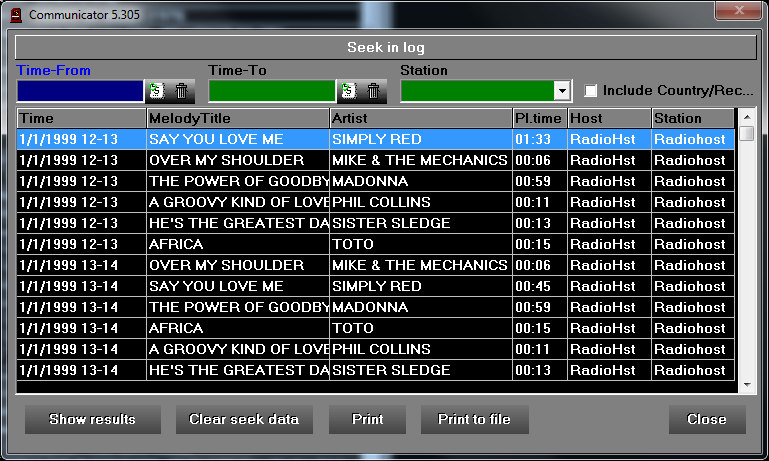Click the Seek in log header bar

[385, 48]
